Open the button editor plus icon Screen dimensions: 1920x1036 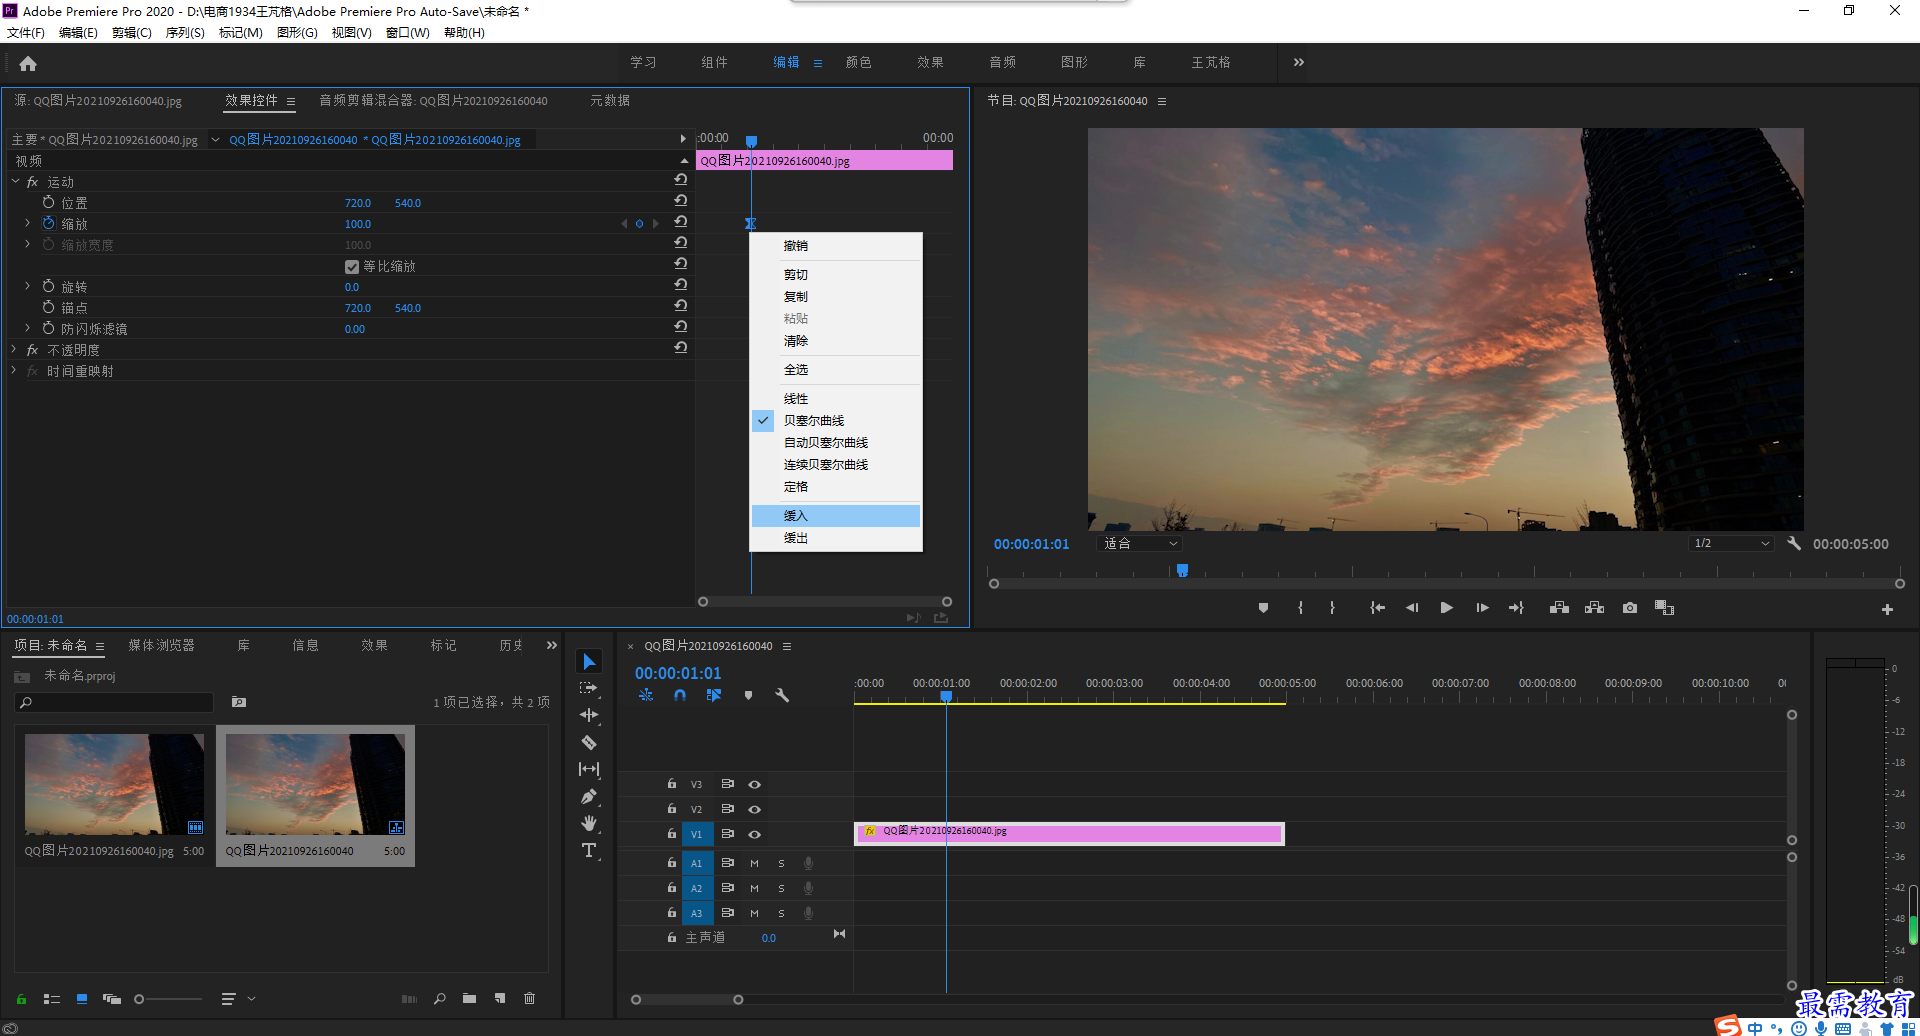1887,609
